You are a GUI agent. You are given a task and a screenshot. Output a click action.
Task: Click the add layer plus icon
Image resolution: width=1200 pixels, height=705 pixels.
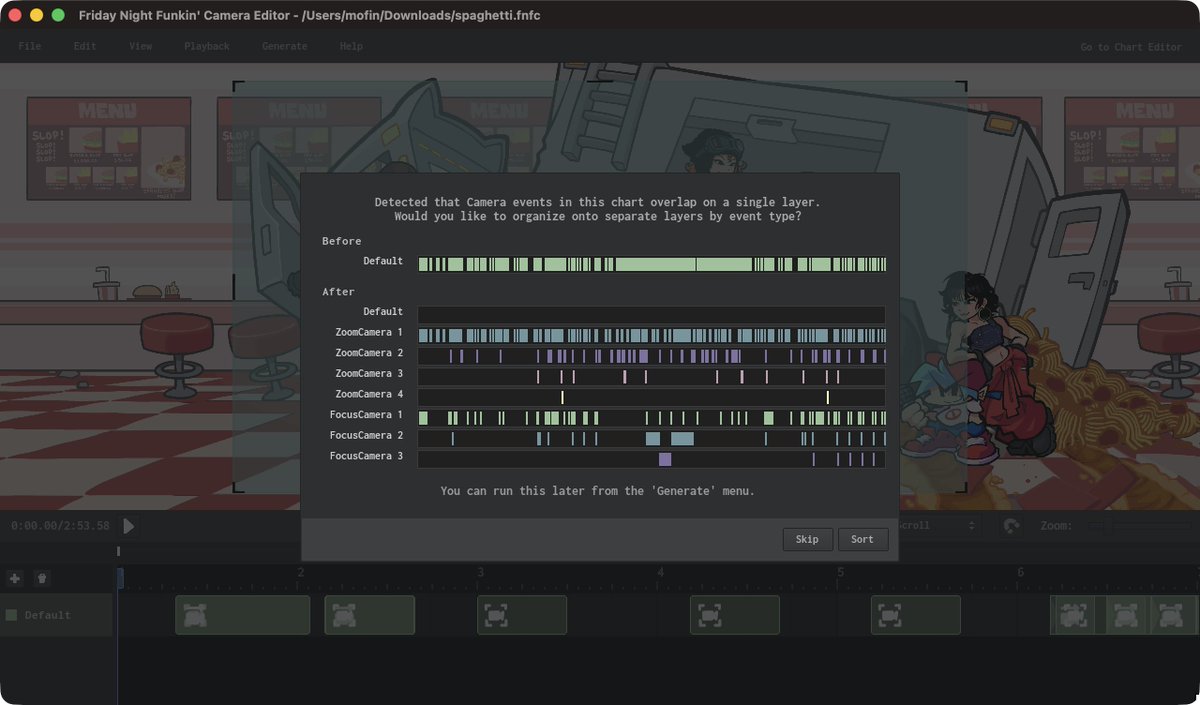[x=14, y=578]
